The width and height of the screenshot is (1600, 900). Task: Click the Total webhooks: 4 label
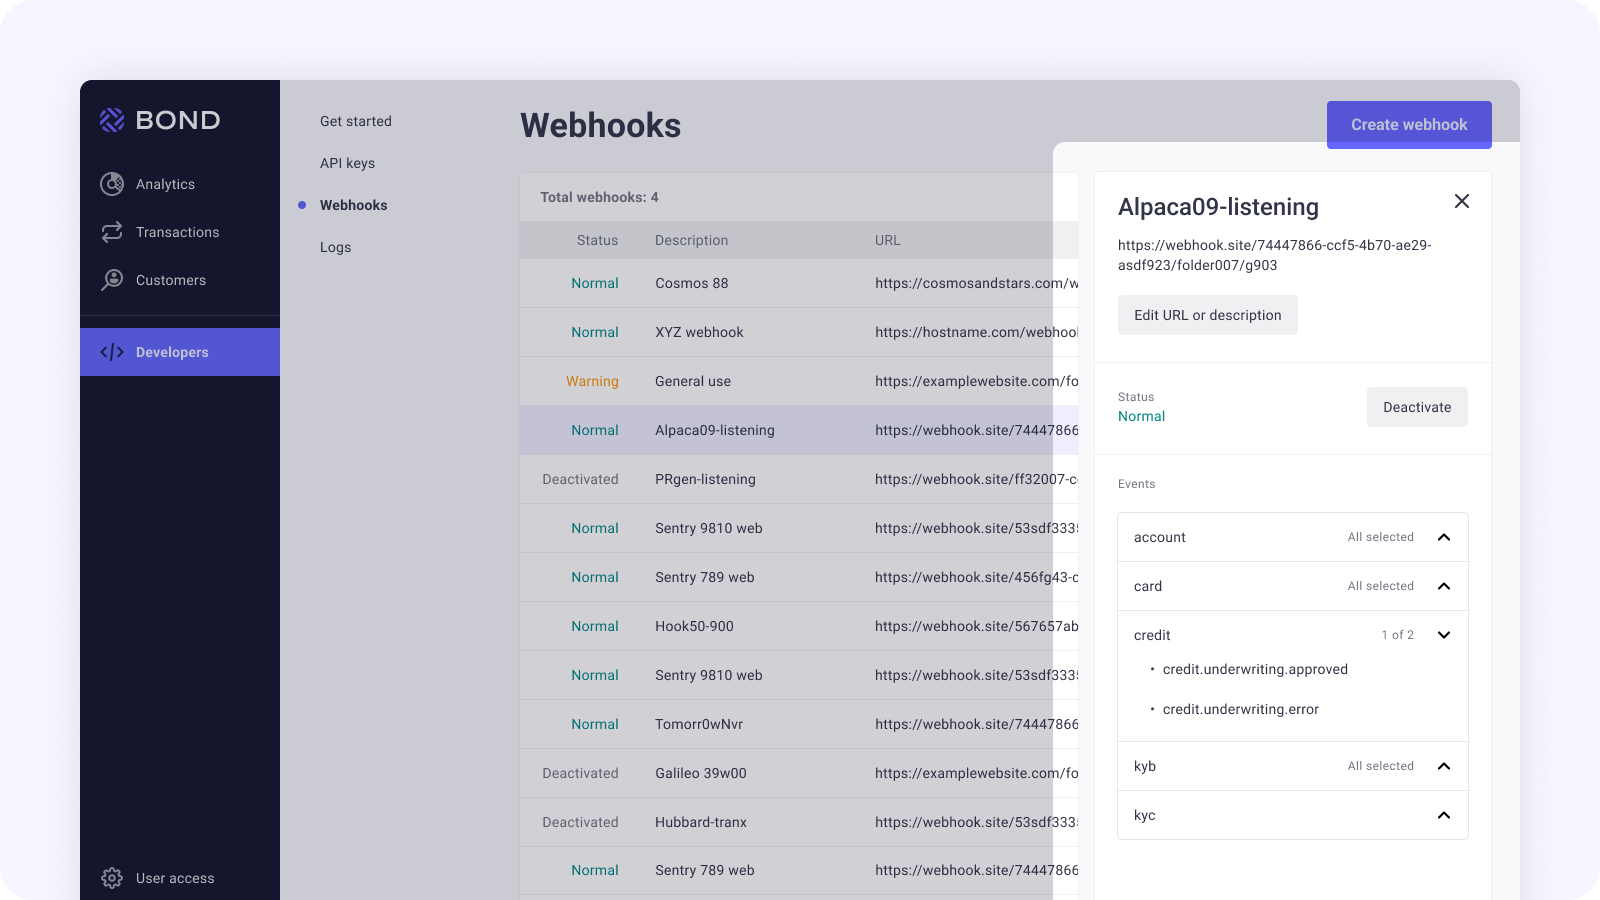599,197
